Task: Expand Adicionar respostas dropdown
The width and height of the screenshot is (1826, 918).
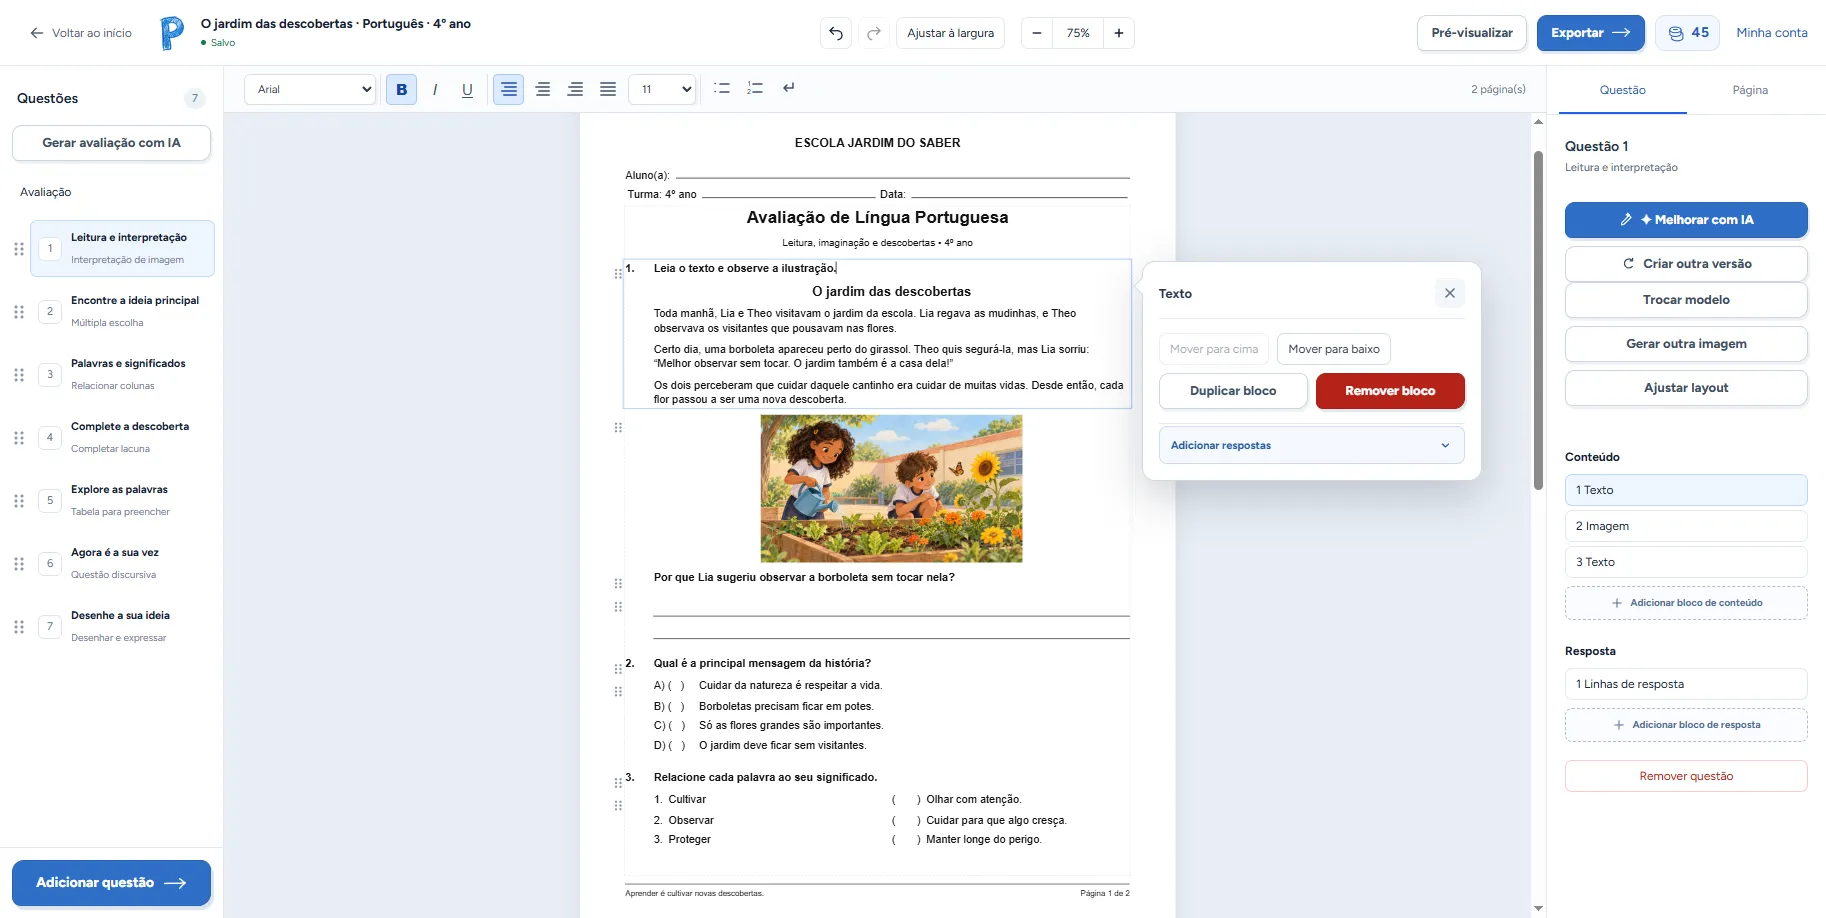Action: [1312, 445]
